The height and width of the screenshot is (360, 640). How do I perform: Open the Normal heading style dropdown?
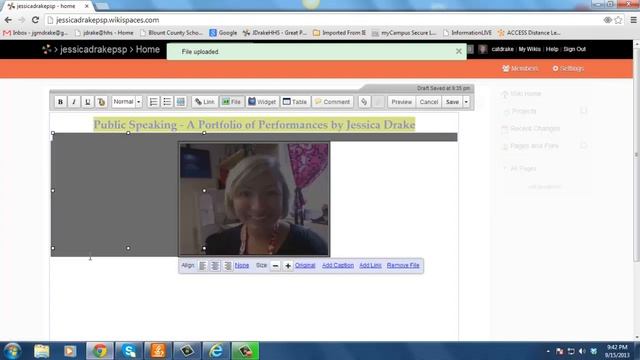point(127,102)
